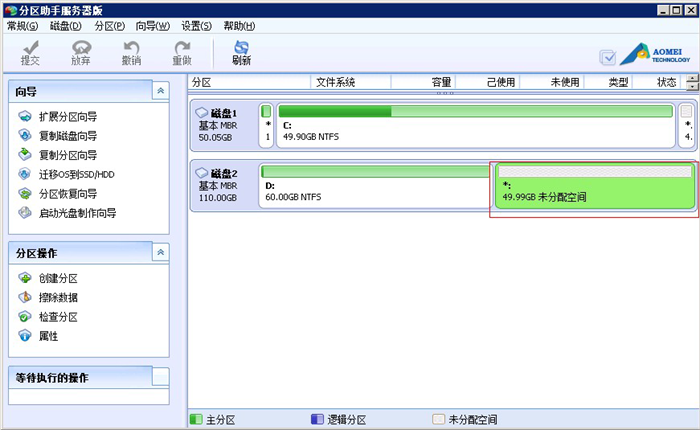The image size is (700, 430).
Task: Collapse the 分区操作 panel
Action: 161,252
